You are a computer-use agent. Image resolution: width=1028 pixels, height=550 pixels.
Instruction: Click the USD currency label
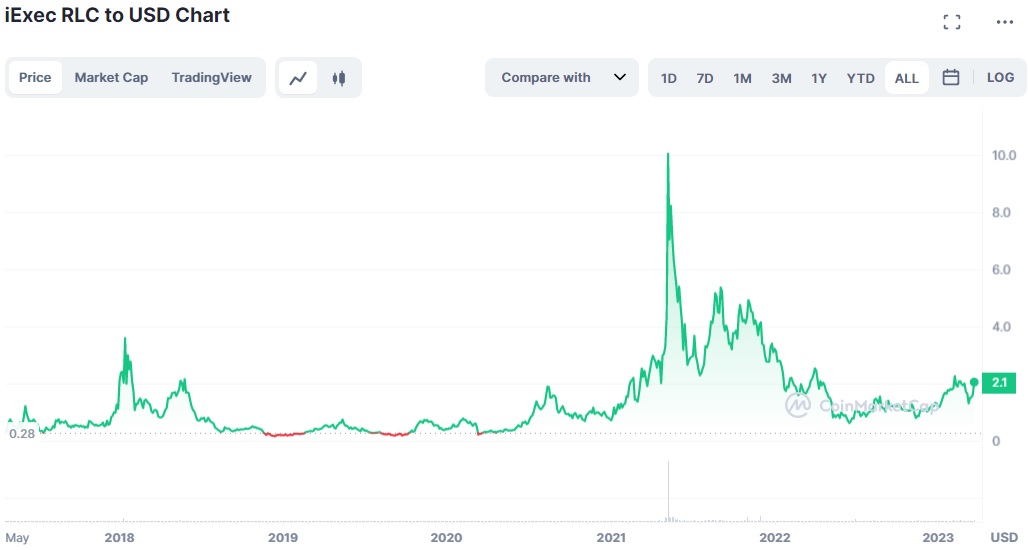(1004, 538)
